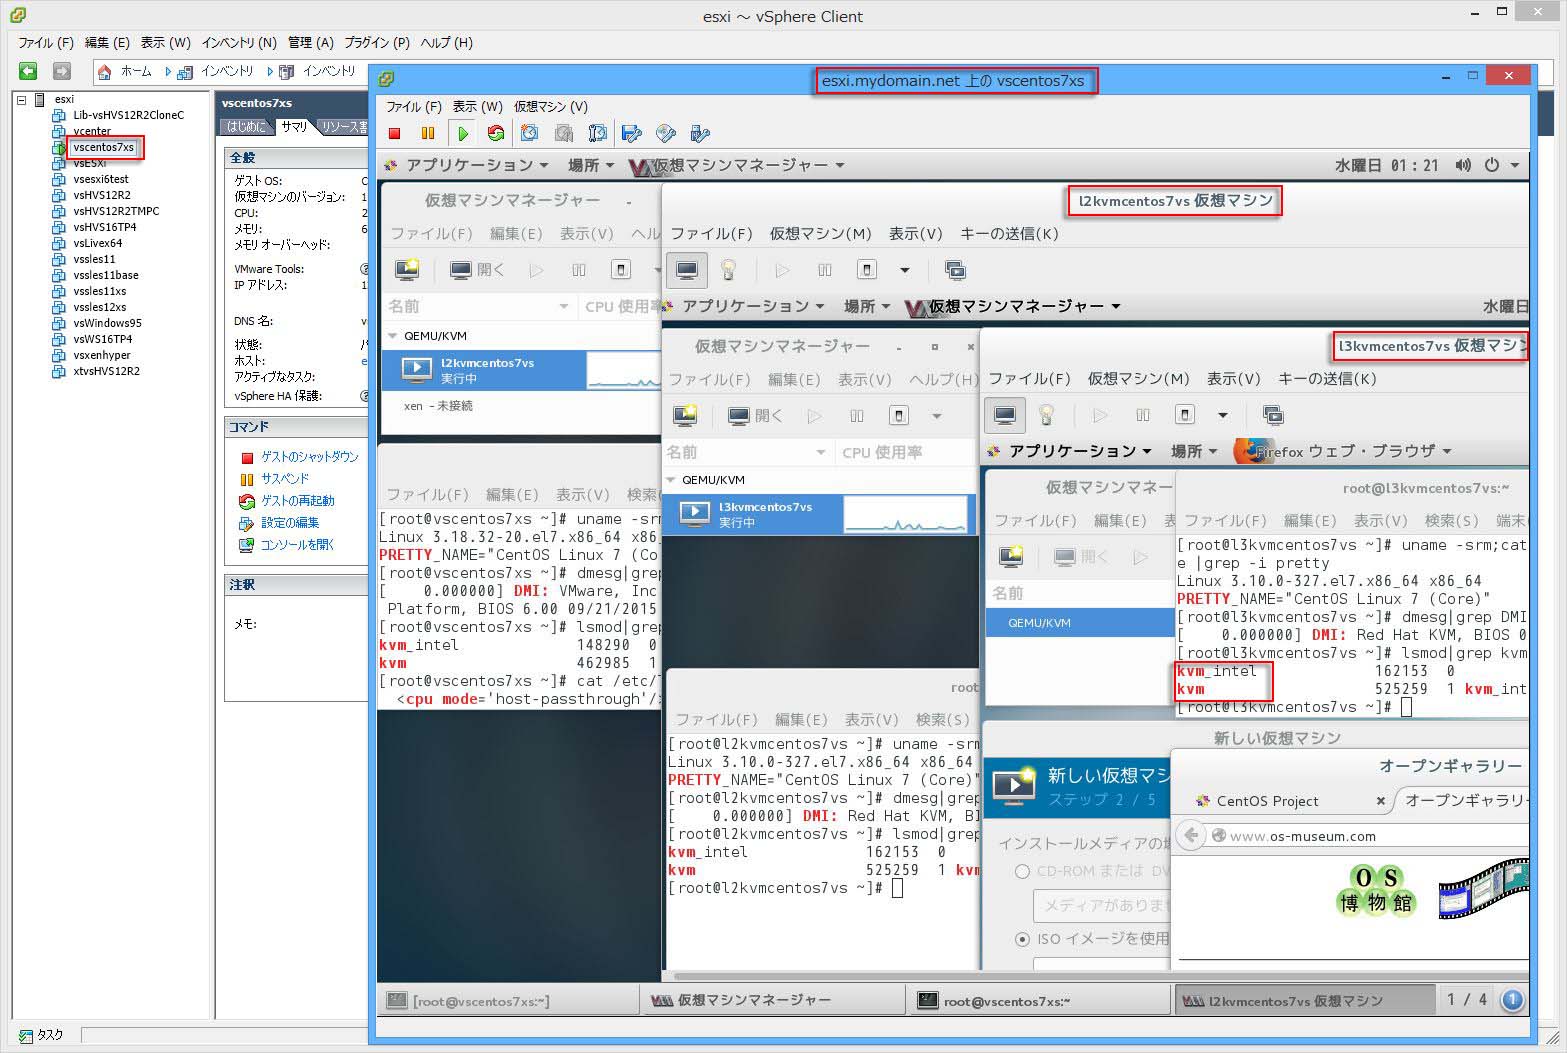Open キーの送信(K) menu in l2kvmcentos7vs window
The height and width of the screenshot is (1053, 1567).
(1009, 234)
